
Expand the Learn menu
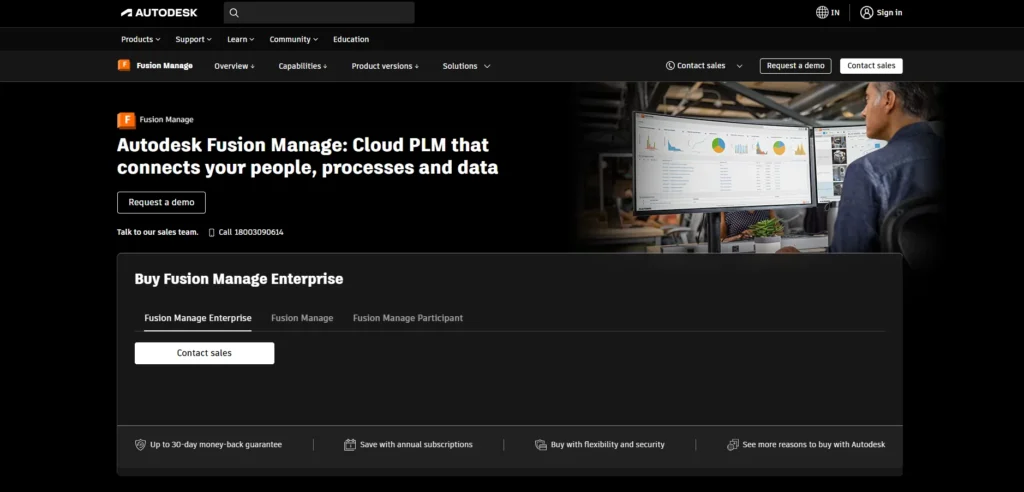240,39
